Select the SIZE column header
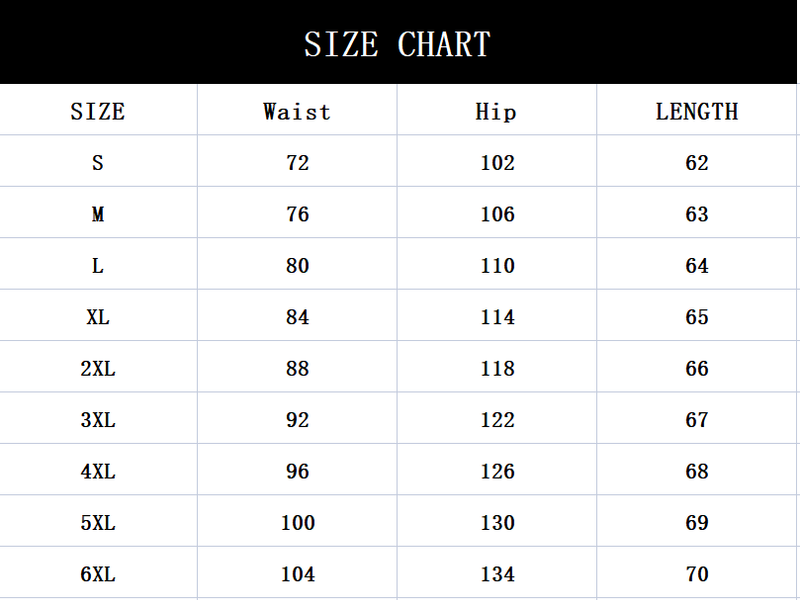800x600 pixels. pyautogui.click(x=98, y=111)
